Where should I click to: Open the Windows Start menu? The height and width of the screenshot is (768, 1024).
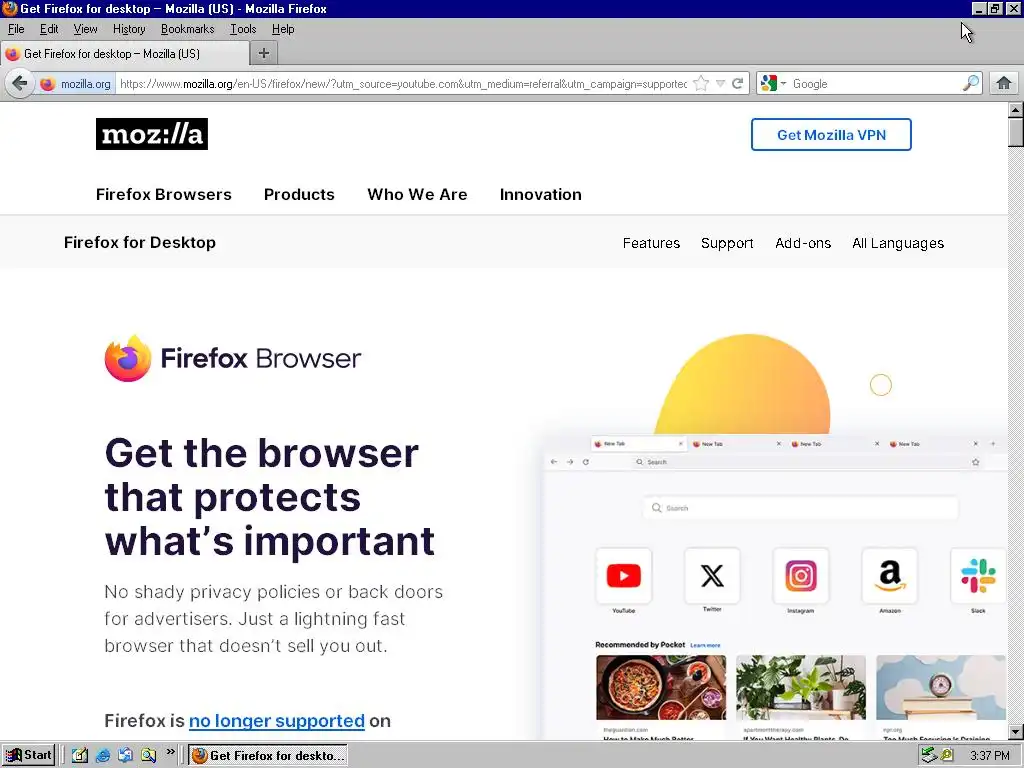(28, 756)
